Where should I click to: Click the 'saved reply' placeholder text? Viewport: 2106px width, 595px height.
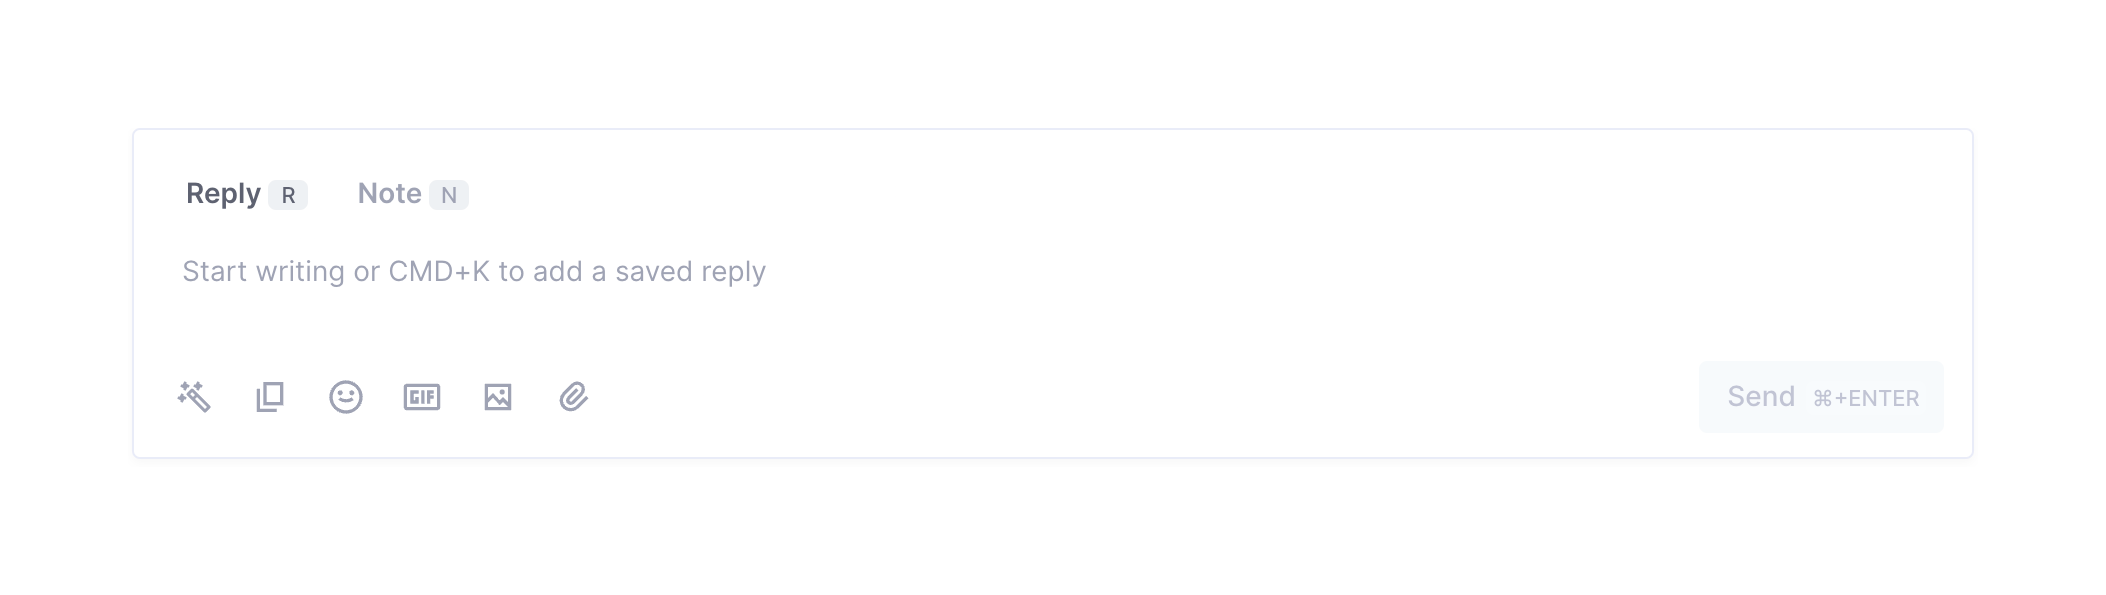point(690,272)
